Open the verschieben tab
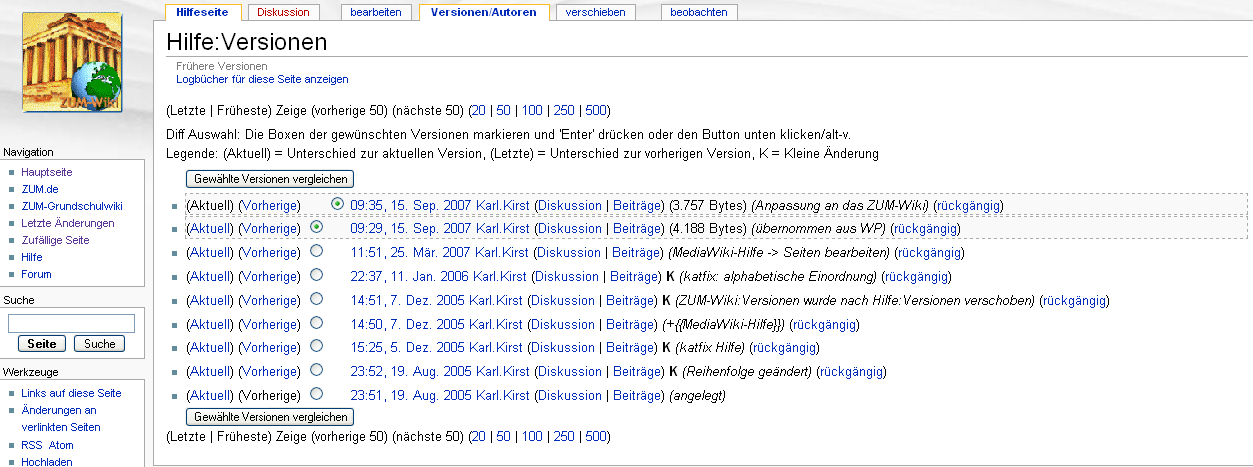Viewport: 1253px width, 467px height. [x=595, y=13]
